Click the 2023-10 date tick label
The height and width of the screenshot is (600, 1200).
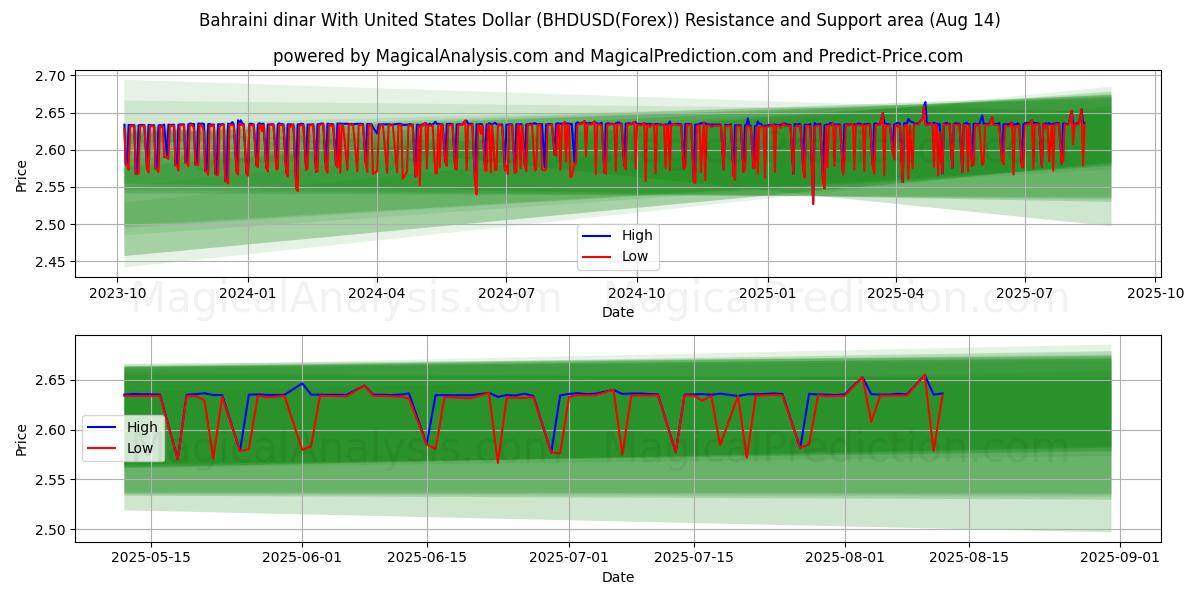click(118, 293)
